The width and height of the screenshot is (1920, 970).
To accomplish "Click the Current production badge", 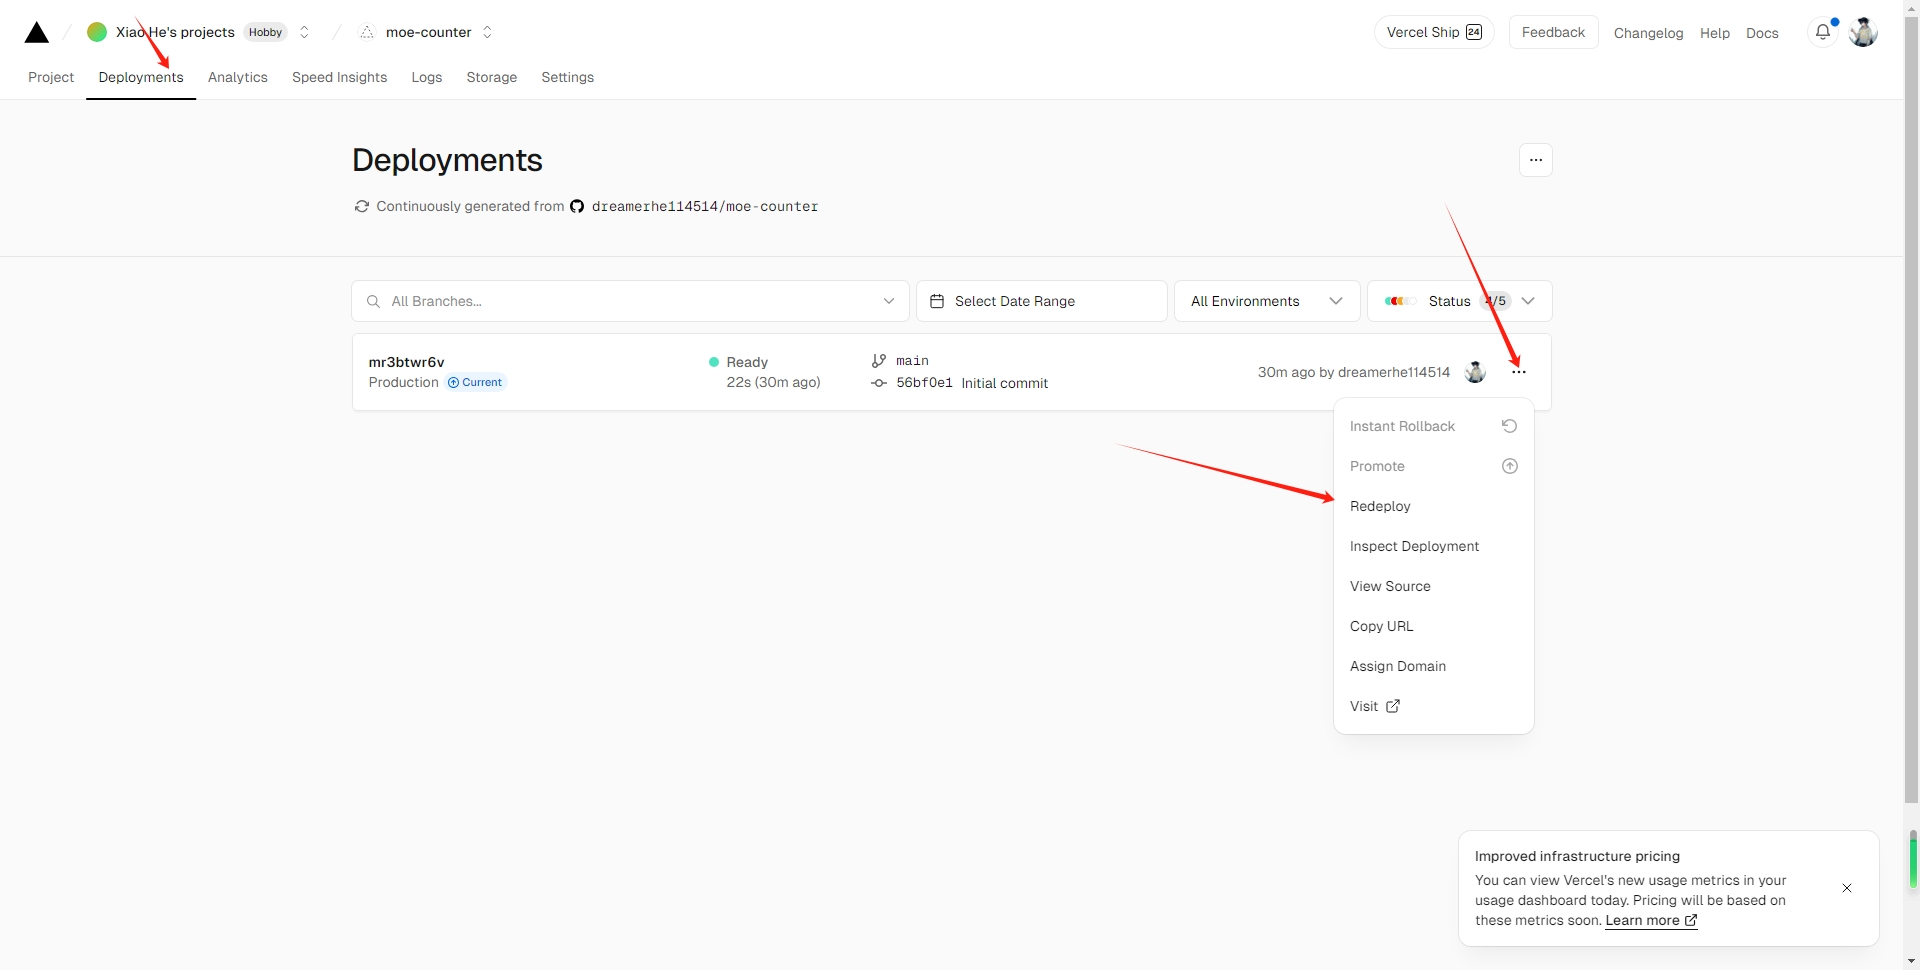I will (476, 382).
